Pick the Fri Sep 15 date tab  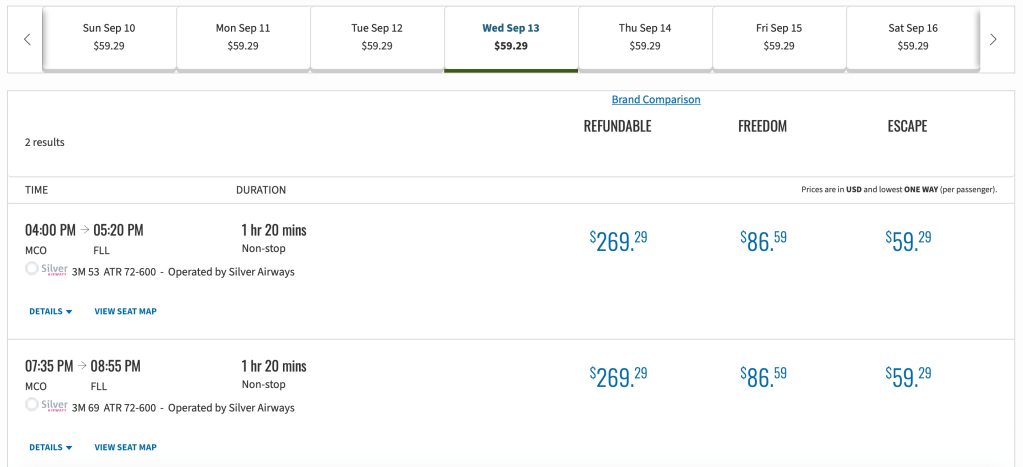779,37
